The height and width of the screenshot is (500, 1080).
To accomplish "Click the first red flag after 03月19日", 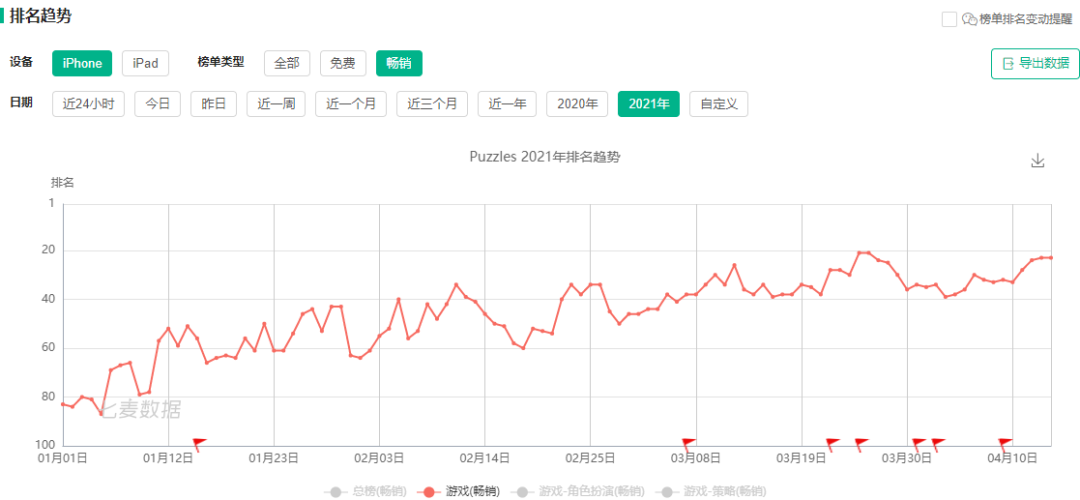I will 832,443.
